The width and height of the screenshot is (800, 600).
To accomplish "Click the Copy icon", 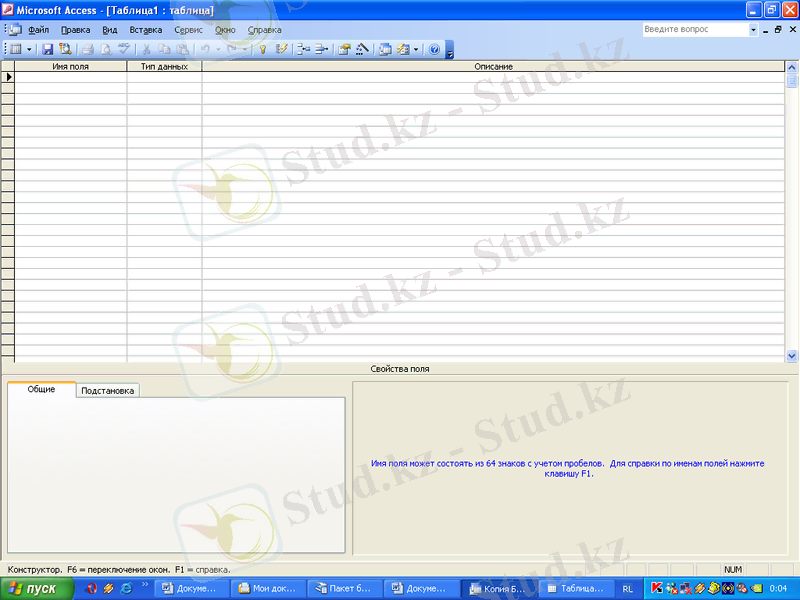I will point(164,49).
